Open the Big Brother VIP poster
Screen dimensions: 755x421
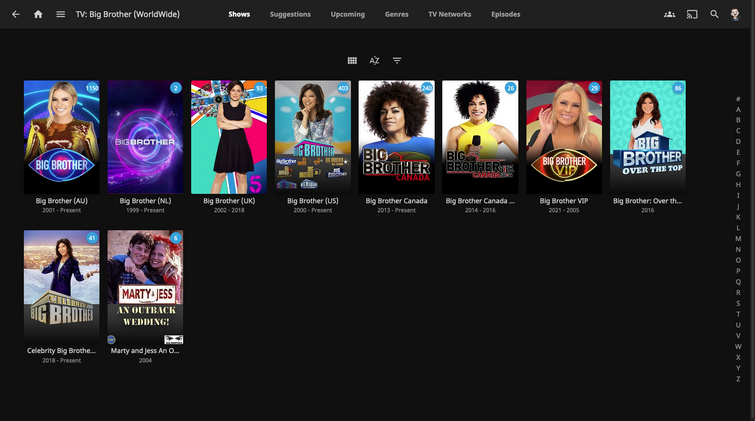(564, 137)
